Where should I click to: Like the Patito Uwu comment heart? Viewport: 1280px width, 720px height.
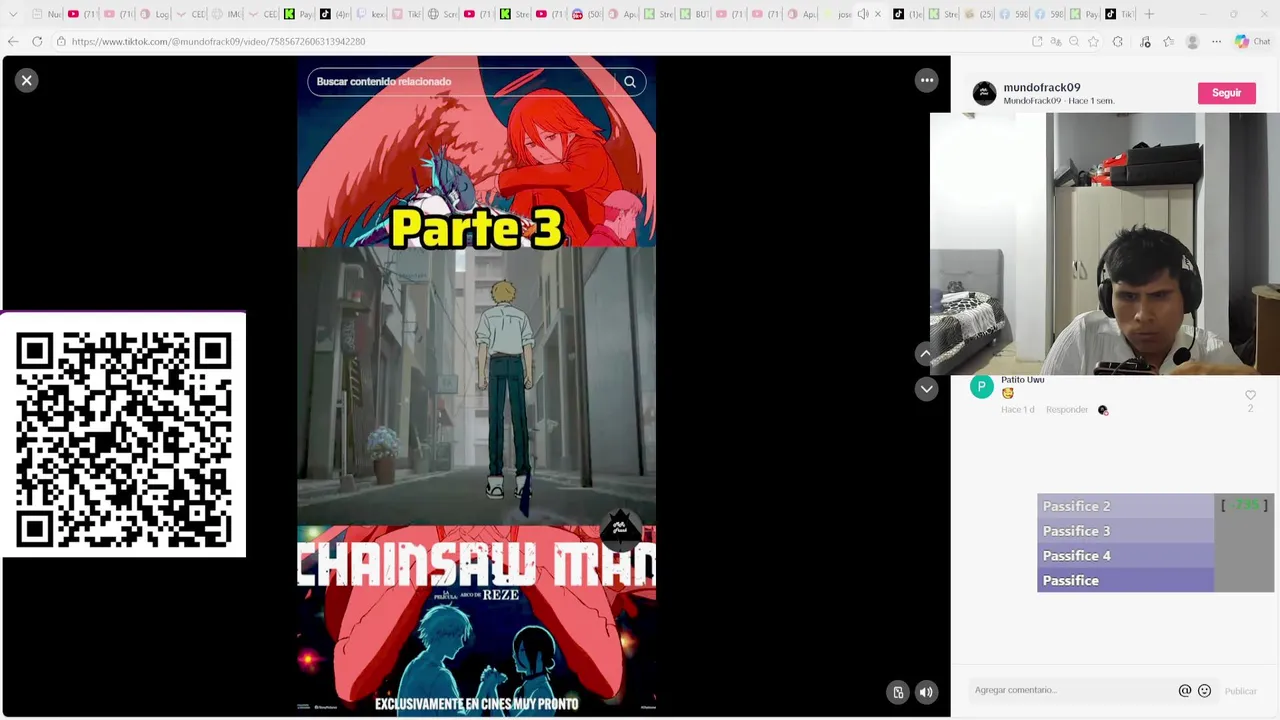[x=1250, y=396]
